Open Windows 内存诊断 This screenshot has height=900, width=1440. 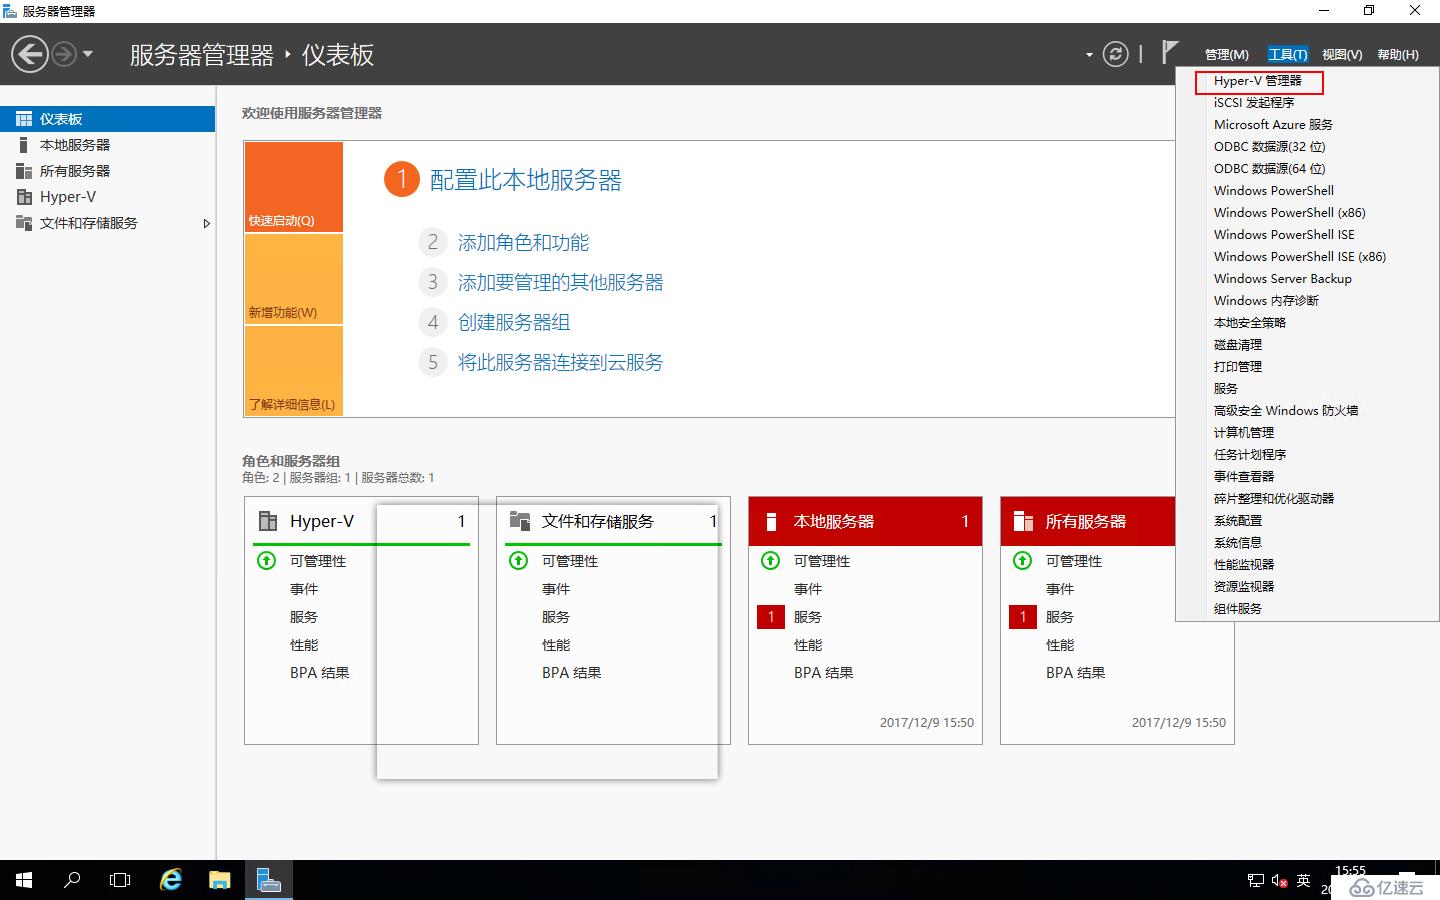(1266, 301)
